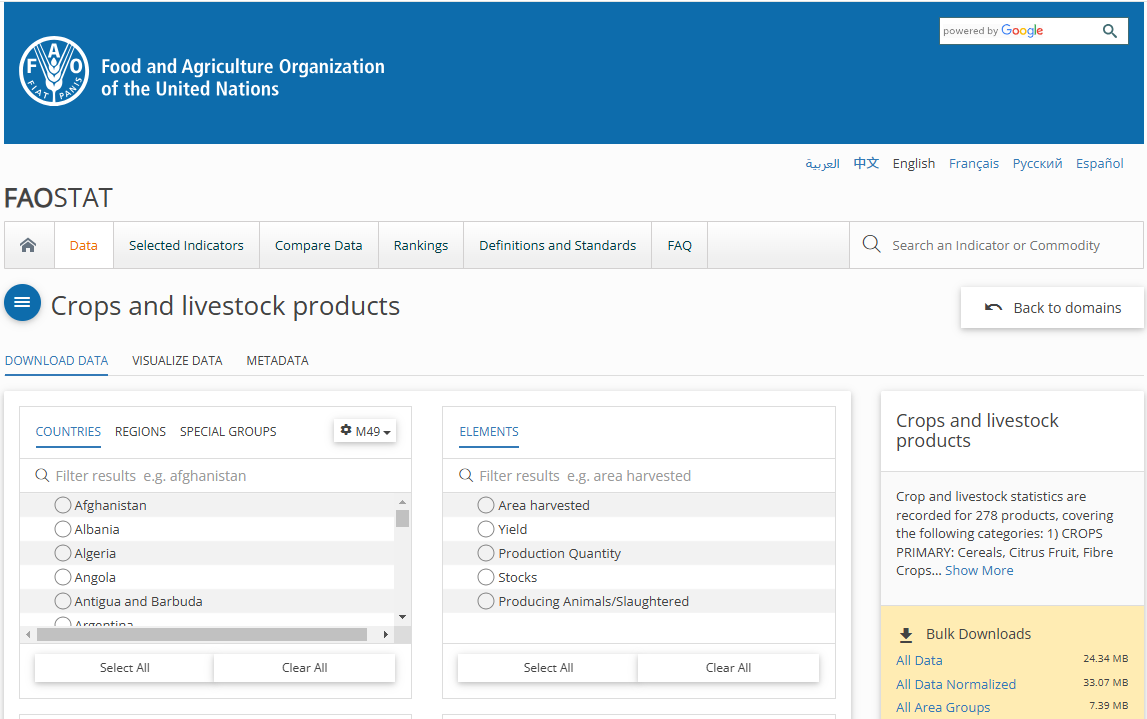
Task: Expand description with Show More
Action: coord(979,570)
